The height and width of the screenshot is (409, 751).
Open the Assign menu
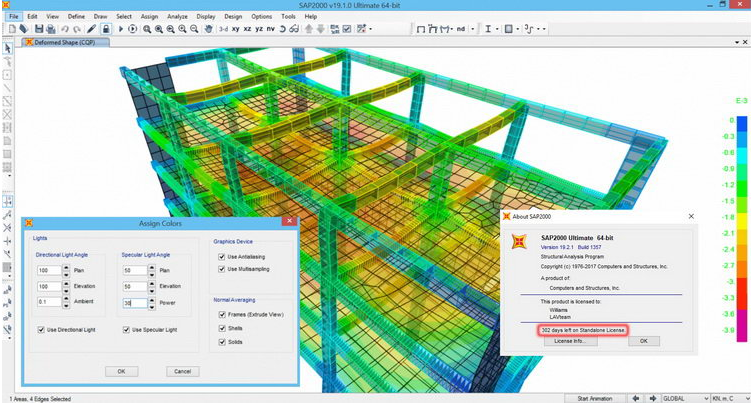tap(149, 16)
